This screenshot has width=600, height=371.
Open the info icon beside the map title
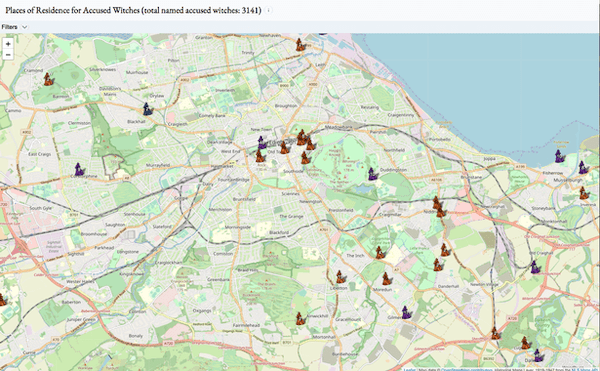coord(268,10)
